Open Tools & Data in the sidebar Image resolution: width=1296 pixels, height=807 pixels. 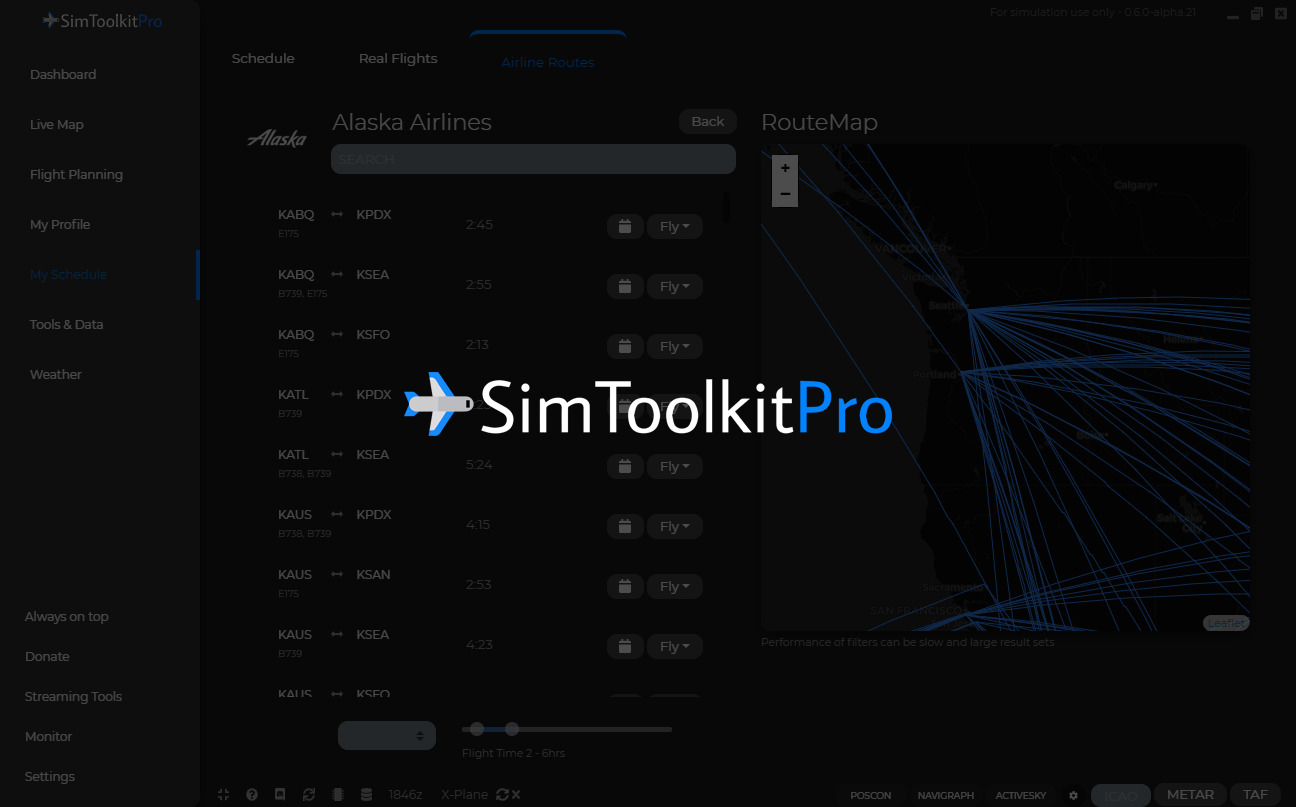click(66, 325)
